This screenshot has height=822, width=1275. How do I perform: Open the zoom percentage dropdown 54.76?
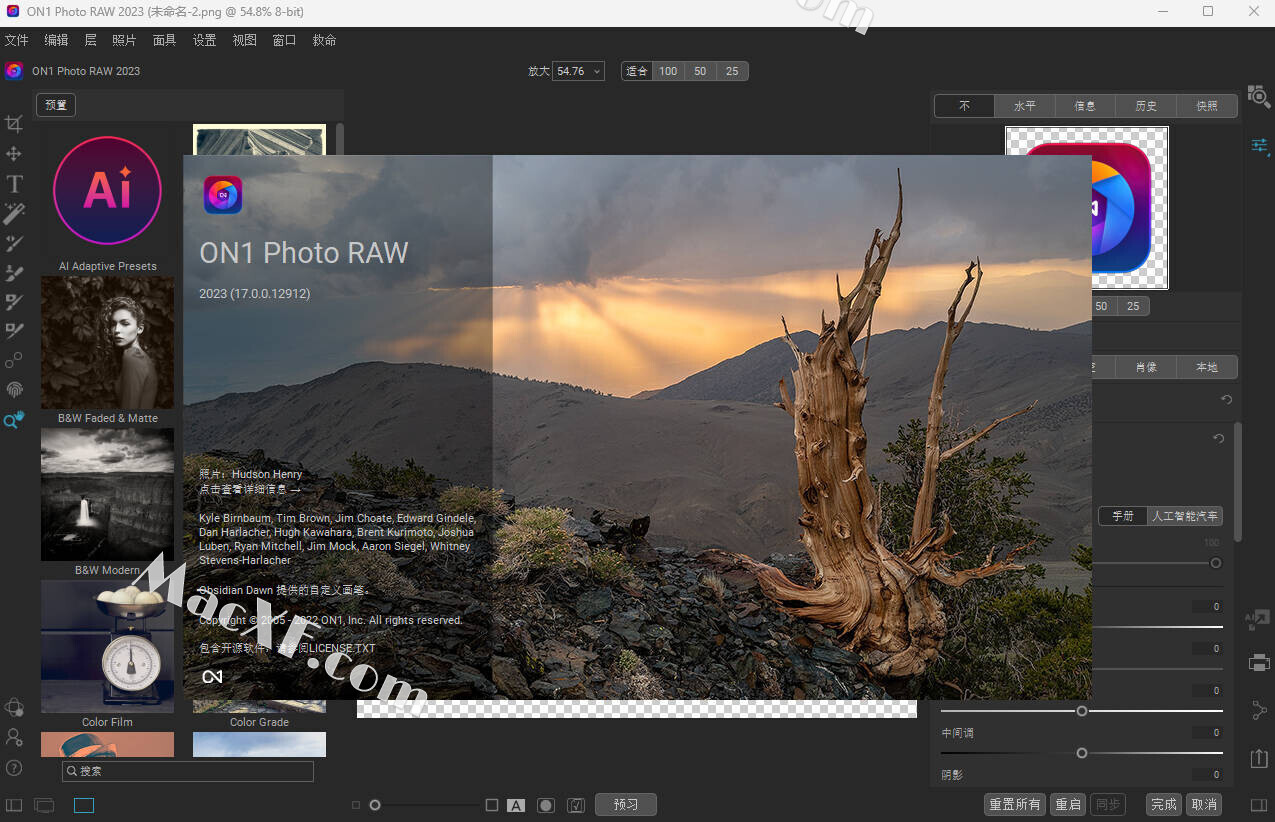coord(579,71)
